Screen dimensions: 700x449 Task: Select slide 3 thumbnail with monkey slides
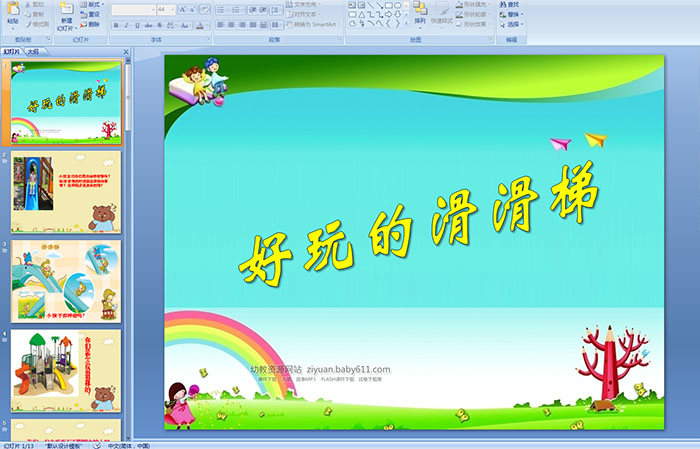coord(66,281)
